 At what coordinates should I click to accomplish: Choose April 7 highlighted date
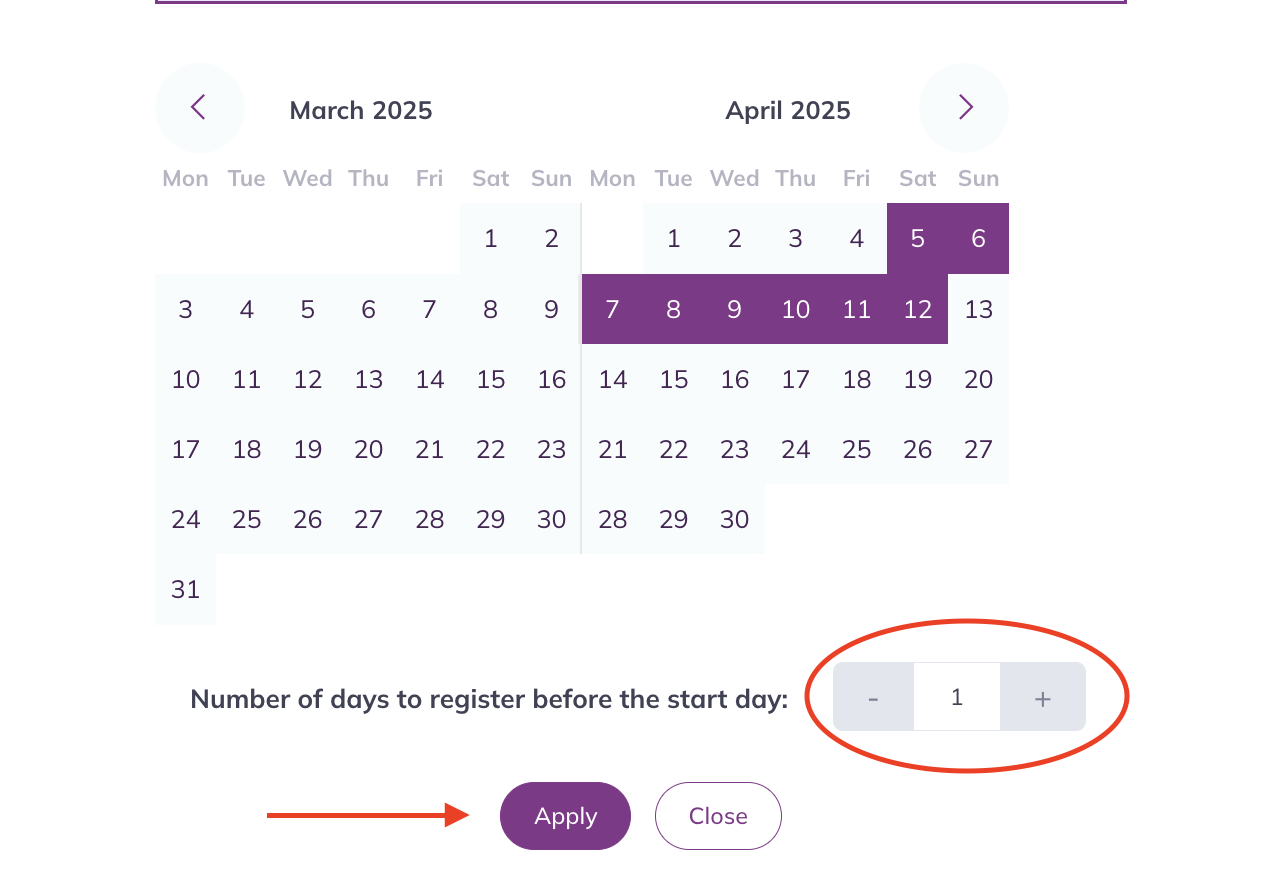[612, 309]
